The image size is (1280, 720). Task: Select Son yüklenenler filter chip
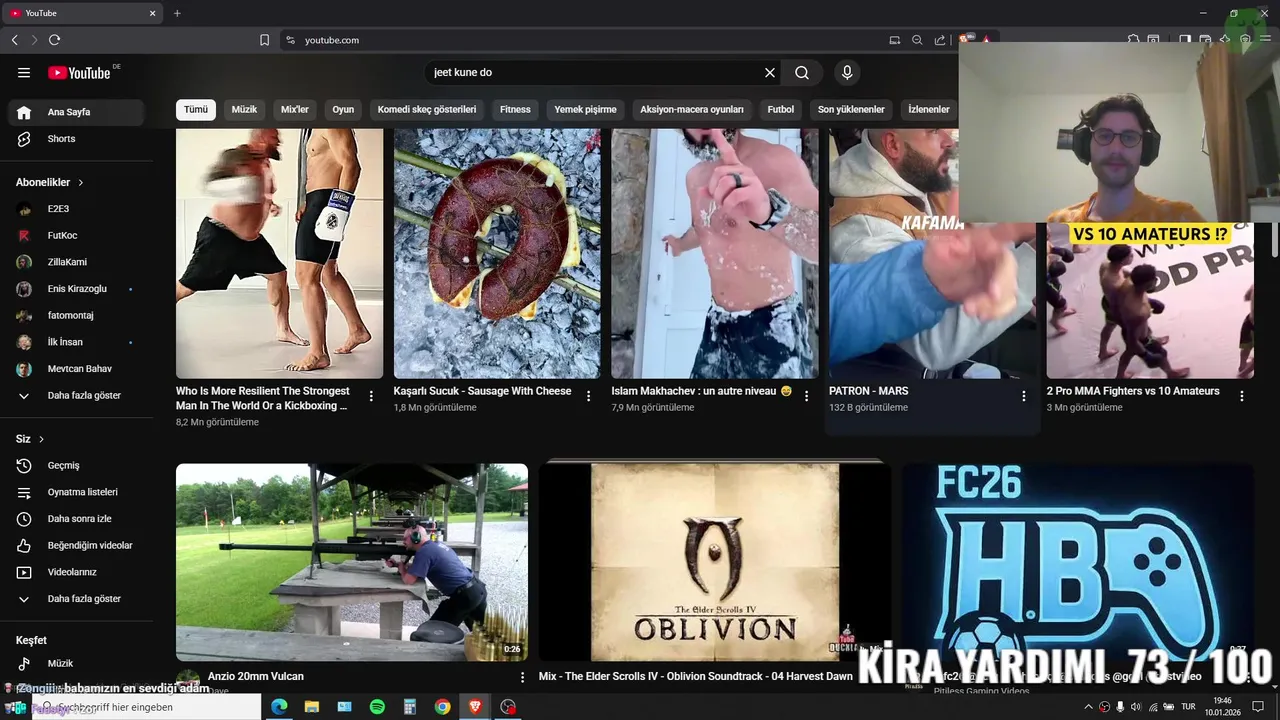pyautogui.click(x=851, y=109)
